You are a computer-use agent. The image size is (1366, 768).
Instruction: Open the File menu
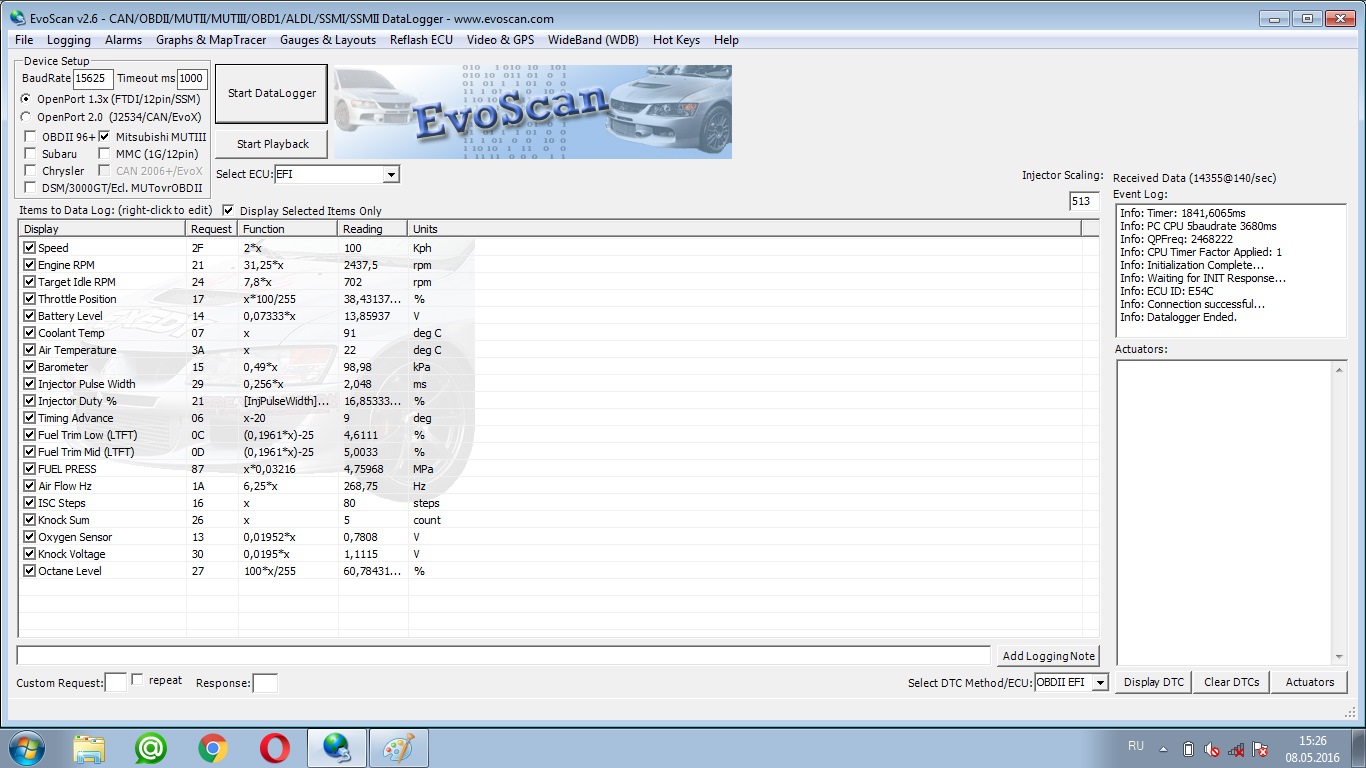[x=24, y=40]
